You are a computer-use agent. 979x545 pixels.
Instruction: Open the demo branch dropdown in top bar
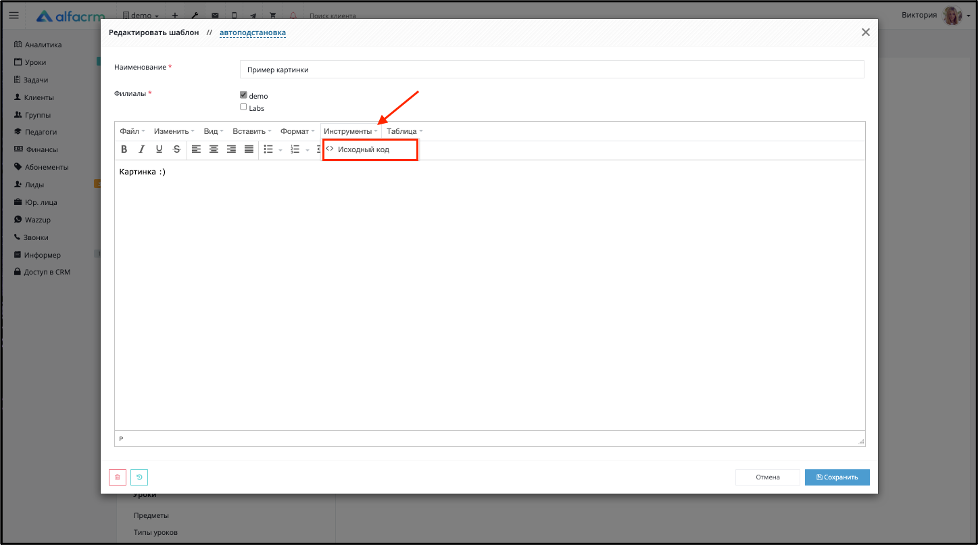tap(141, 16)
